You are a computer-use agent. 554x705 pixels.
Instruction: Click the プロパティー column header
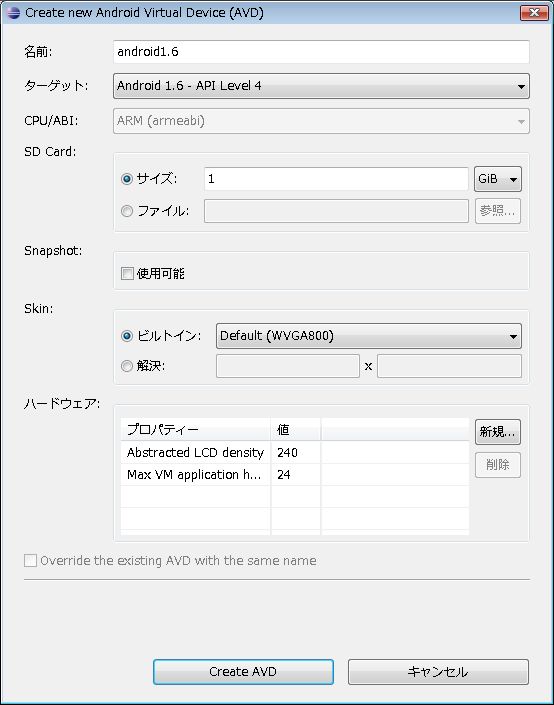tap(196, 429)
